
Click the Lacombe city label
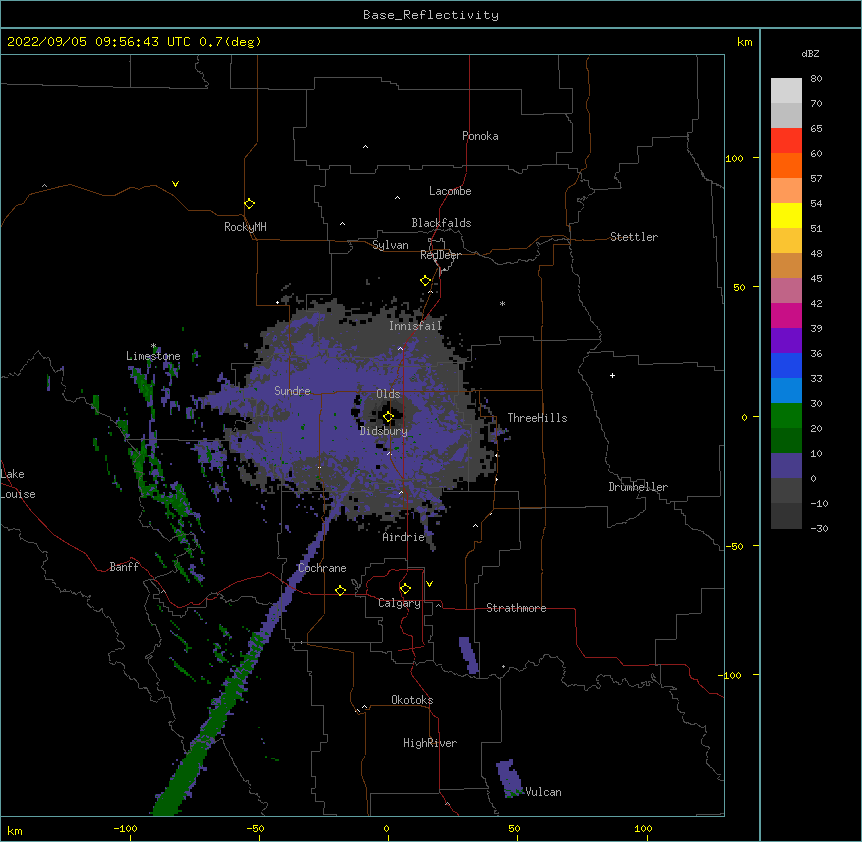450,191
